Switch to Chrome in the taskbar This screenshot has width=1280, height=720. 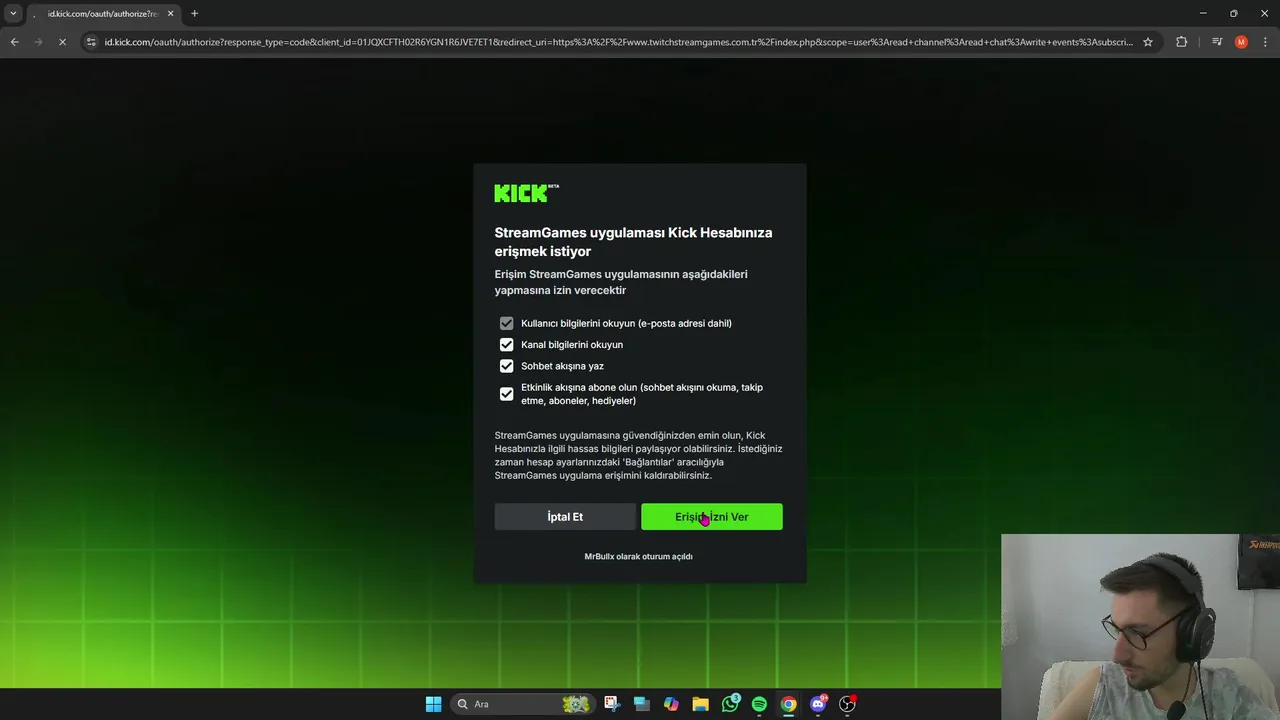pyautogui.click(x=788, y=704)
